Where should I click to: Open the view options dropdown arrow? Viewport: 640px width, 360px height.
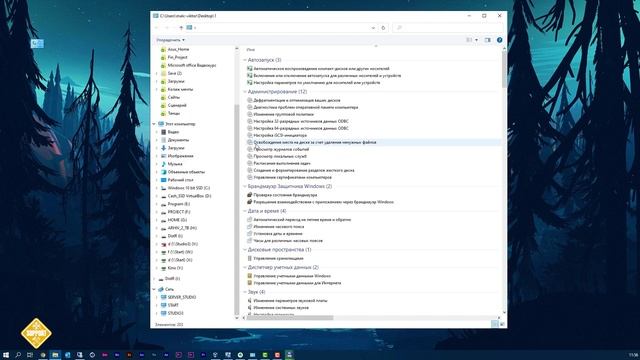click(476, 40)
